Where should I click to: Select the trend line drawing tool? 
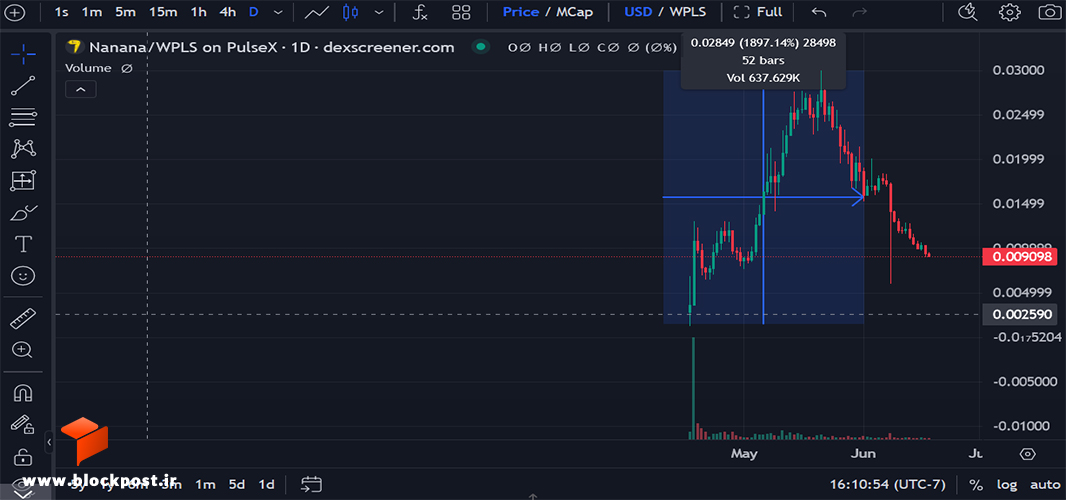click(23, 86)
